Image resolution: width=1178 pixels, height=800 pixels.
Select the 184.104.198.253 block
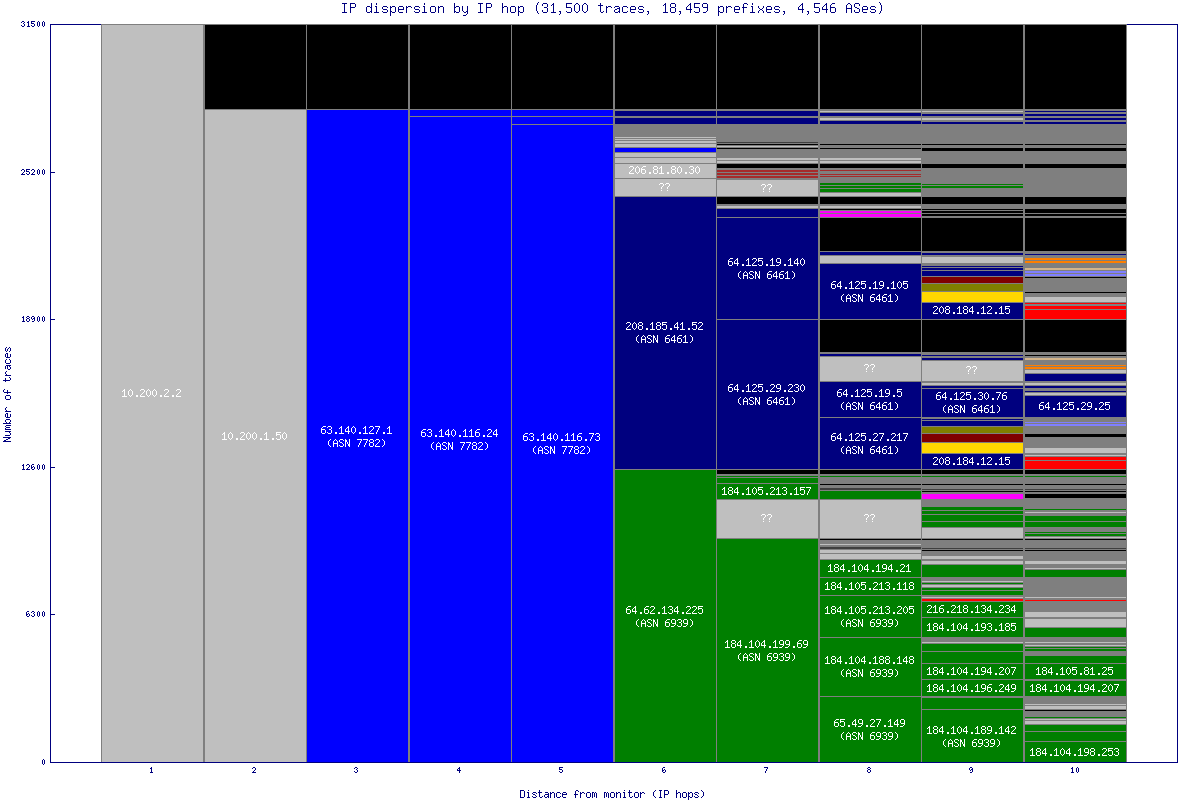[x=1074, y=752]
